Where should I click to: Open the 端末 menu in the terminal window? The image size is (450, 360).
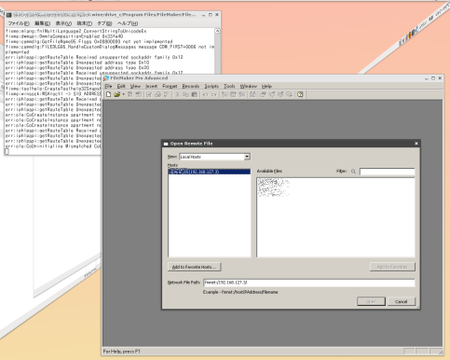(x=84, y=23)
